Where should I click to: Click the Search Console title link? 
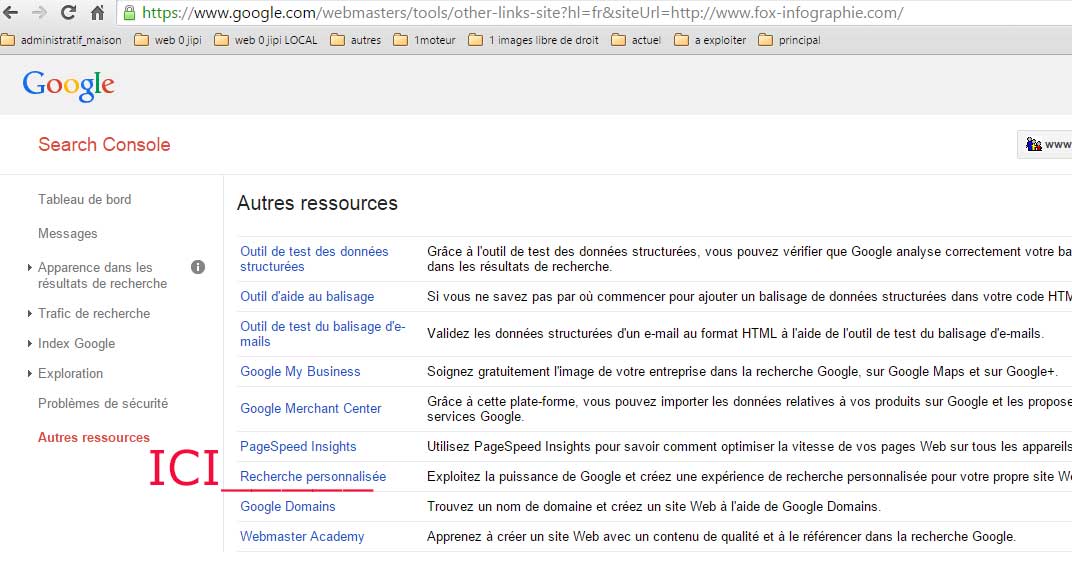click(x=104, y=144)
